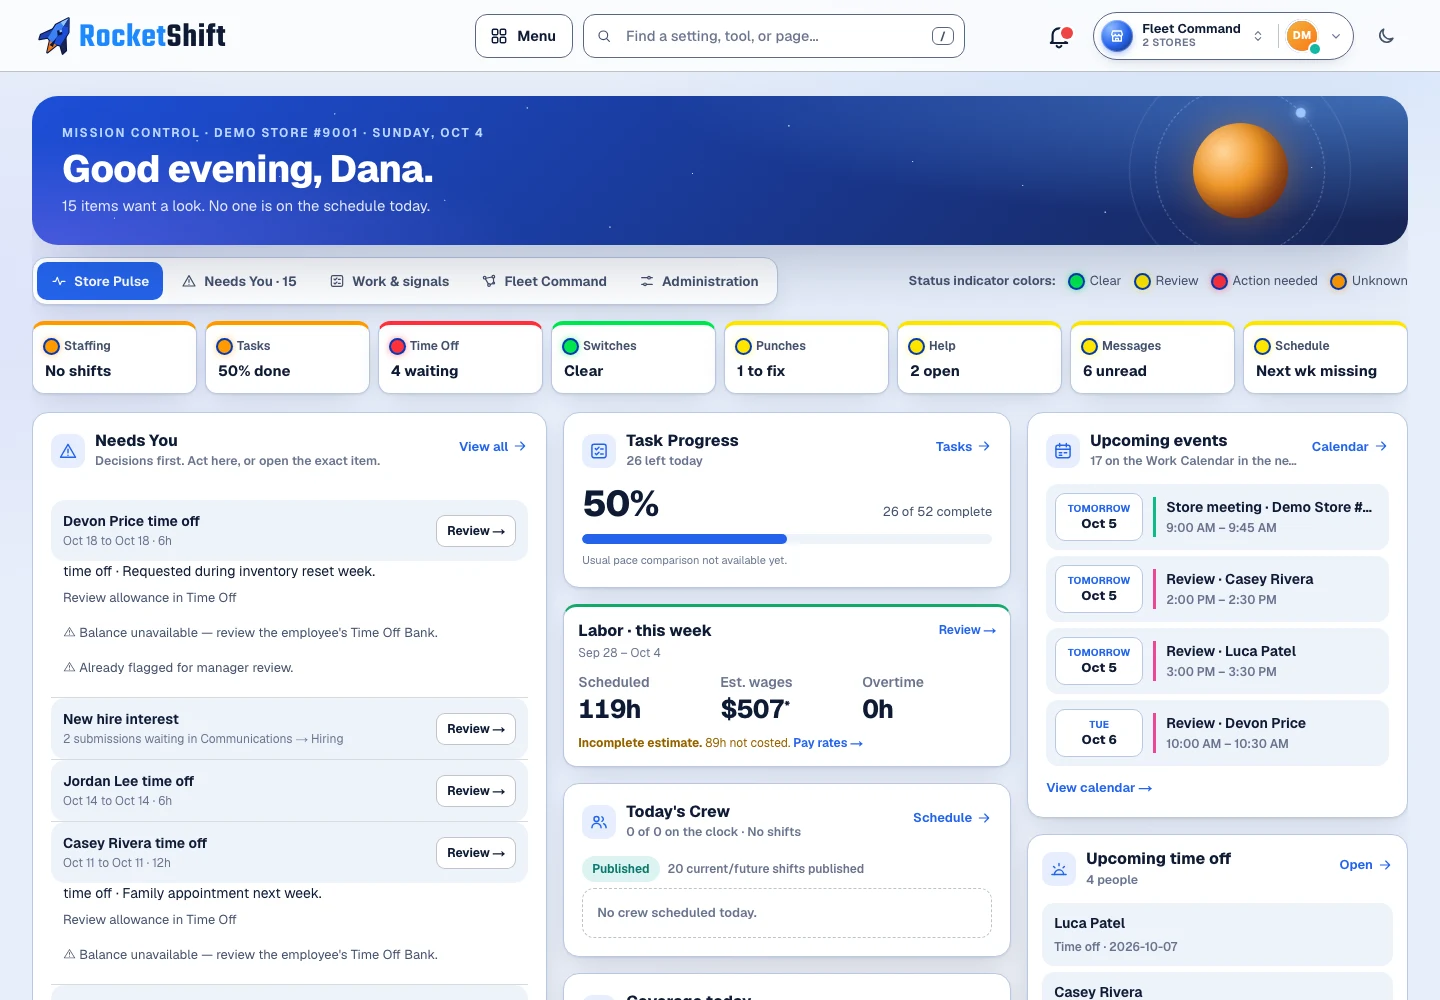
Task: Open the Switches Clear card
Action: click(633, 358)
